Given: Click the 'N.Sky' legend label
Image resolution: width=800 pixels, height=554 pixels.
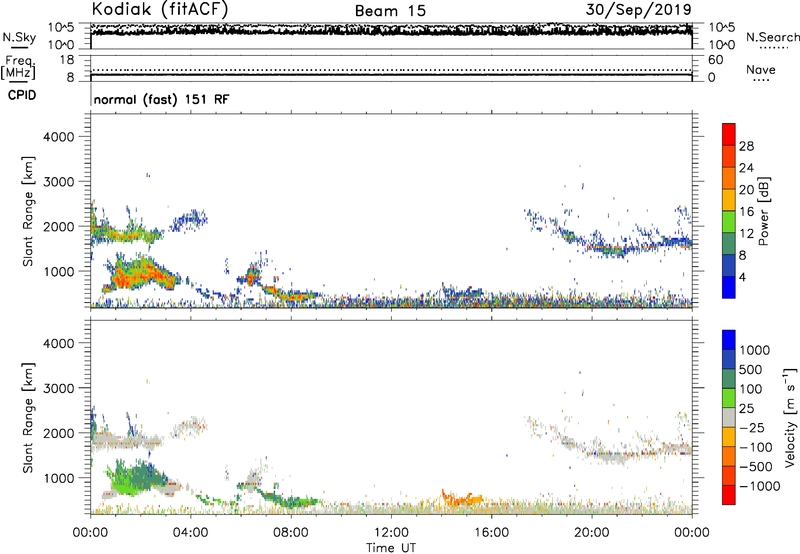Looking at the screenshot, I should coord(19,37).
